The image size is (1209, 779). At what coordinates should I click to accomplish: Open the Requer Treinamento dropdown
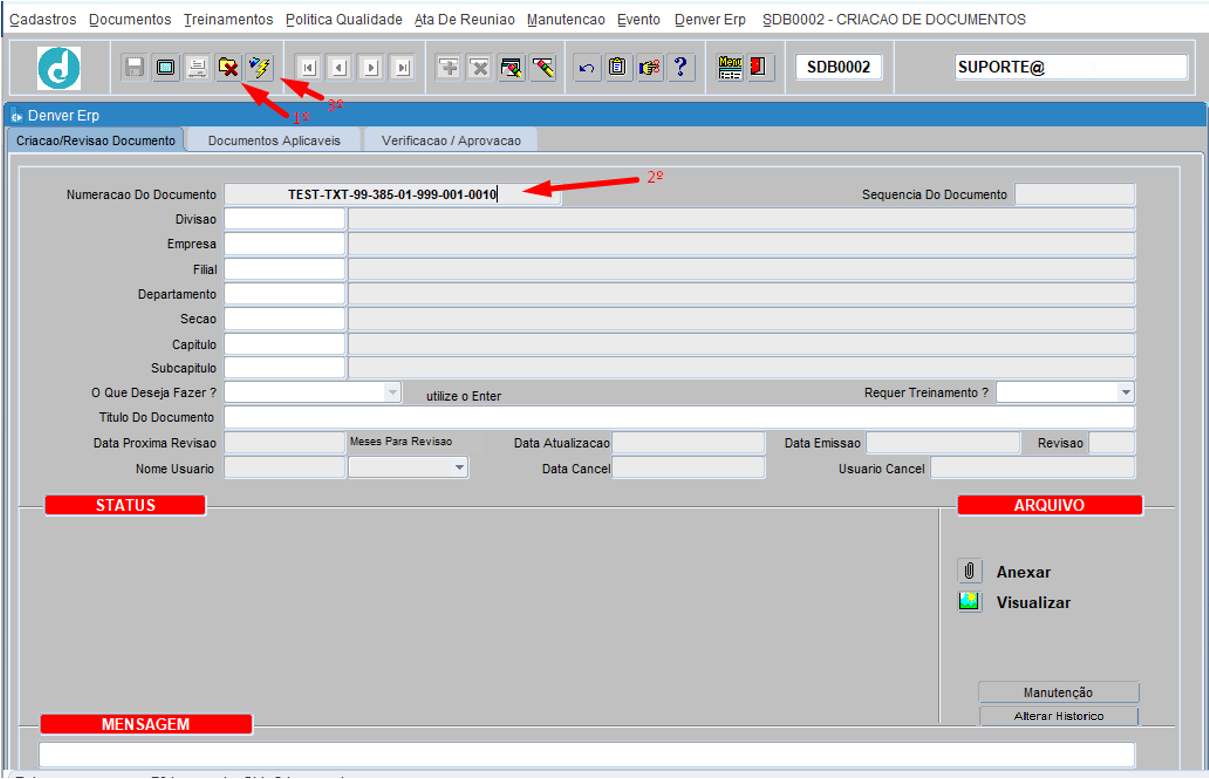(x=1126, y=393)
